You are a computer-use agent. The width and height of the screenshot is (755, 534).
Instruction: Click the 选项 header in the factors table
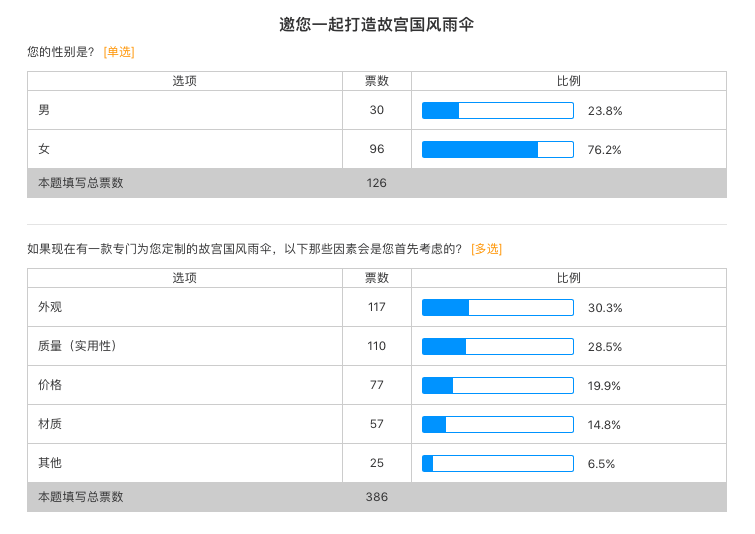click(184, 278)
